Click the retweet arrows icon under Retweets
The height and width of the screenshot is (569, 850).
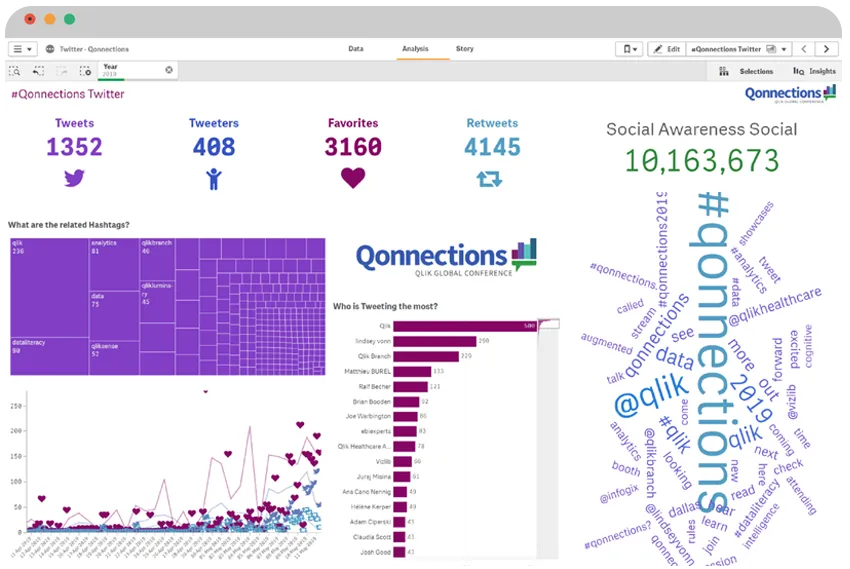[490, 179]
